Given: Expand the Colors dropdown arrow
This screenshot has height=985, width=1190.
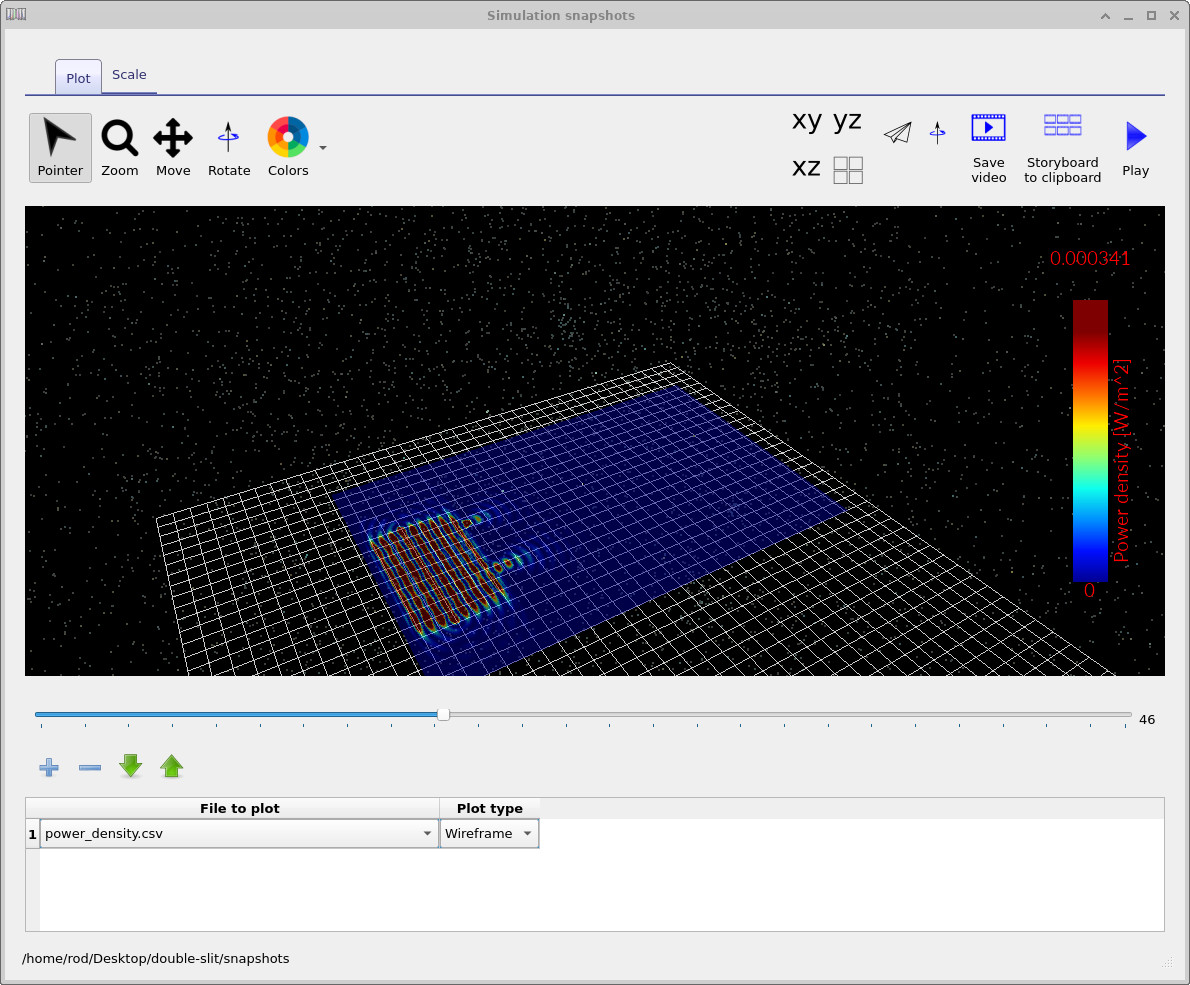Looking at the screenshot, I should point(322,147).
